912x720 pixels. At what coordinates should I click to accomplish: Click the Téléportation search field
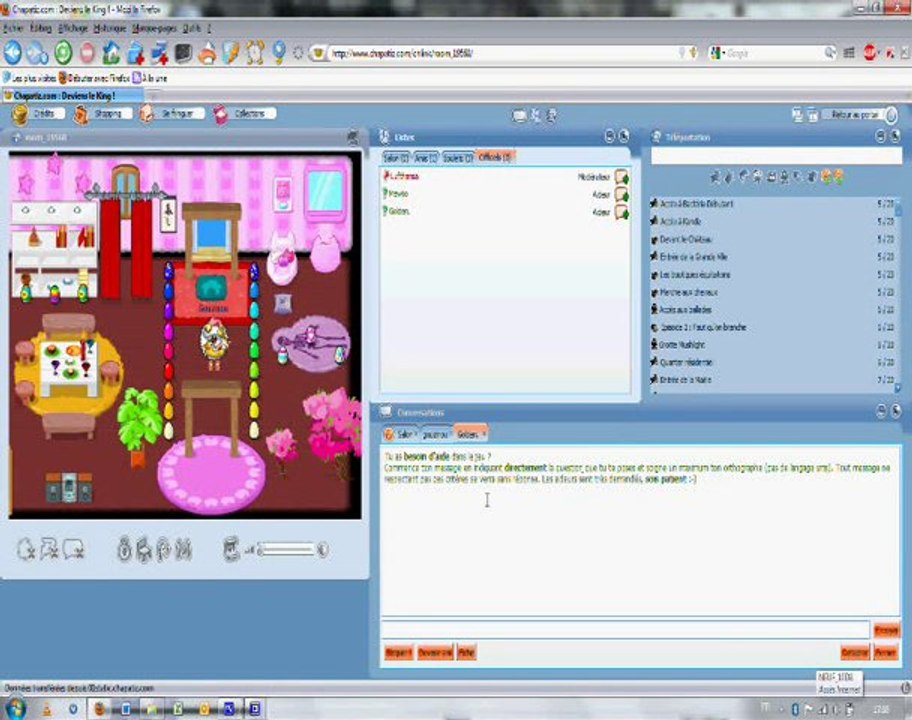[776, 156]
